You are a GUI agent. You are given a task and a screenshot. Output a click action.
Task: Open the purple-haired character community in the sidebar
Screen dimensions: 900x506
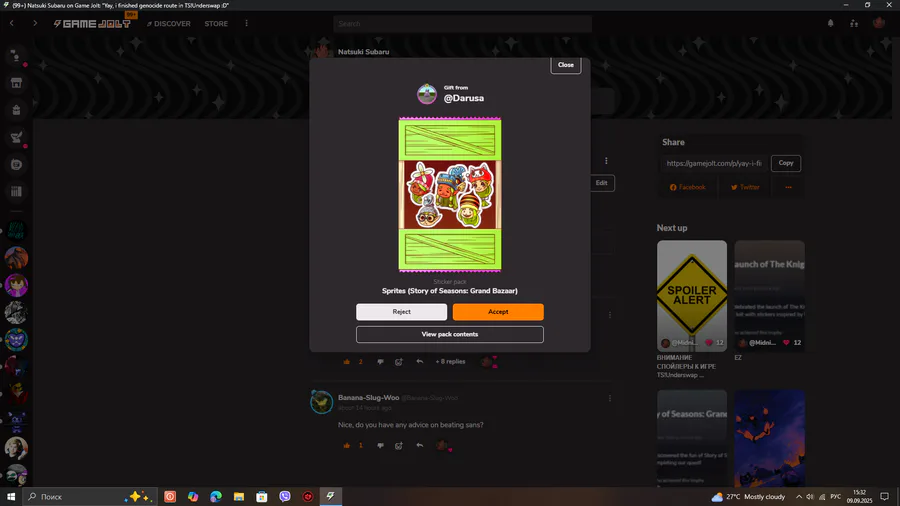click(x=16, y=285)
